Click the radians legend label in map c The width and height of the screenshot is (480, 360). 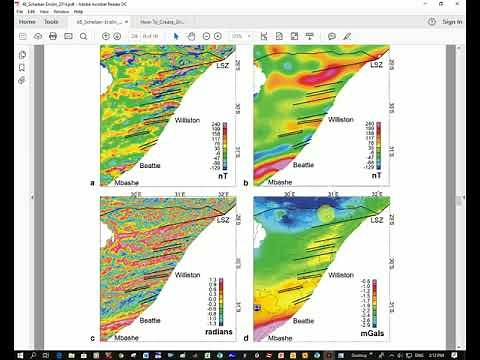coord(219,332)
